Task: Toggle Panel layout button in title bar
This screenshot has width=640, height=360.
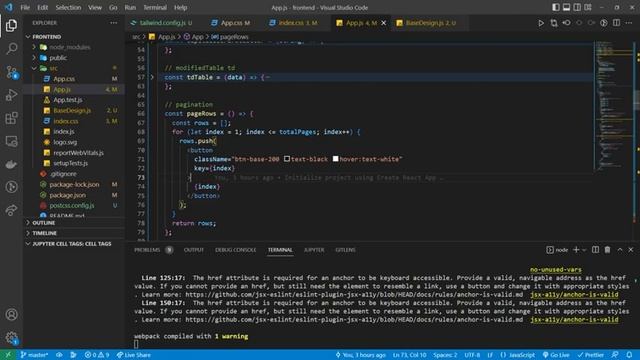Action: pyautogui.click(x=567, y=7)
